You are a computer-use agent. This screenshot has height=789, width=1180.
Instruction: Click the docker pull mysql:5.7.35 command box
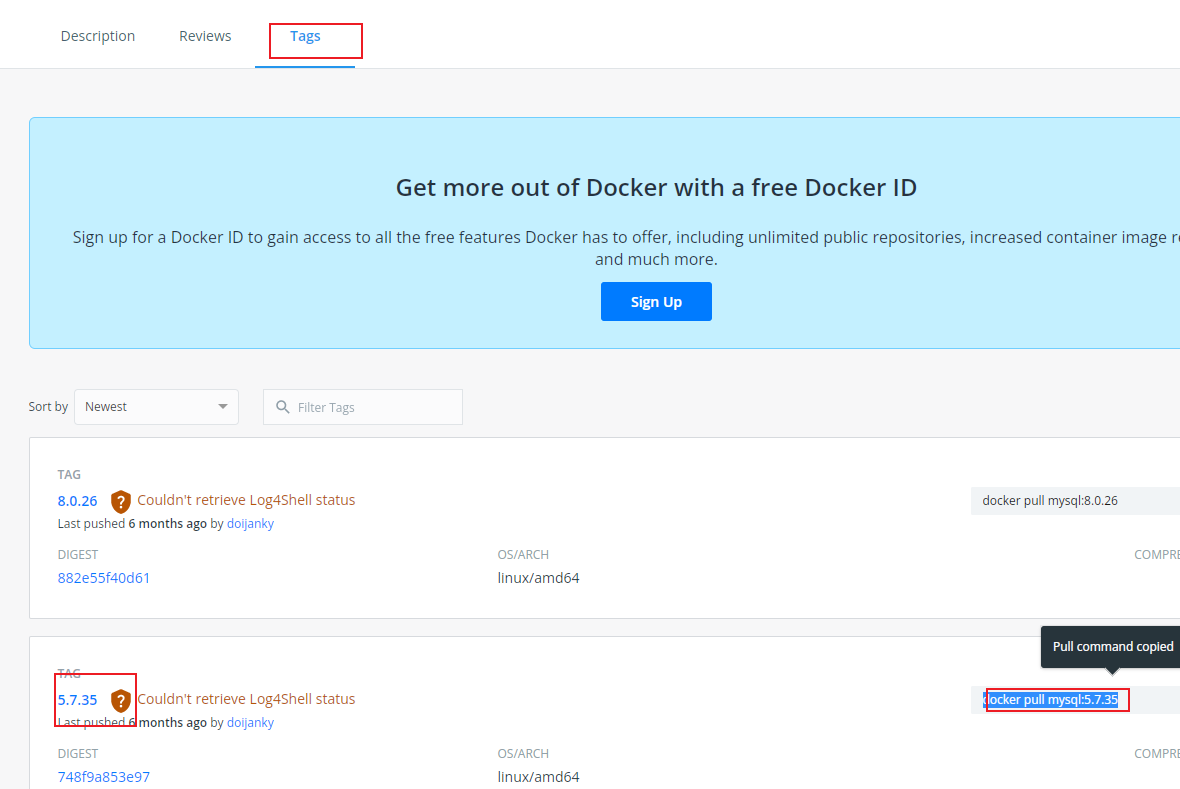(1050, 699)
